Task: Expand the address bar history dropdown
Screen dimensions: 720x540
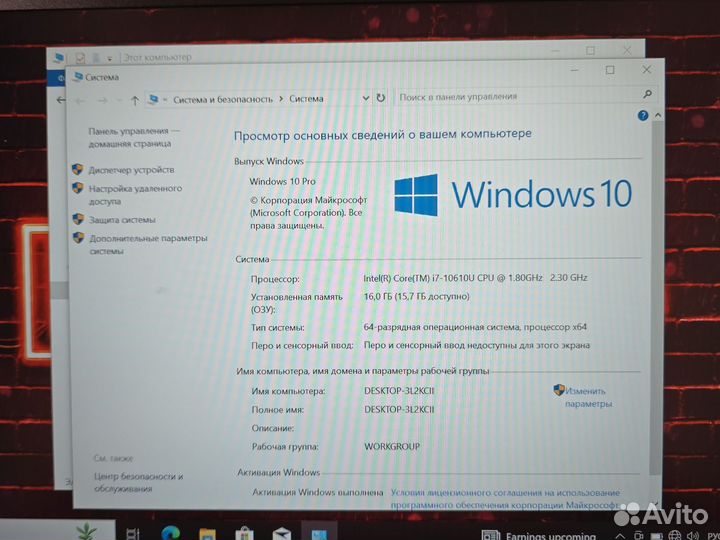Action: pyautogui.click(x=366, y=98)
